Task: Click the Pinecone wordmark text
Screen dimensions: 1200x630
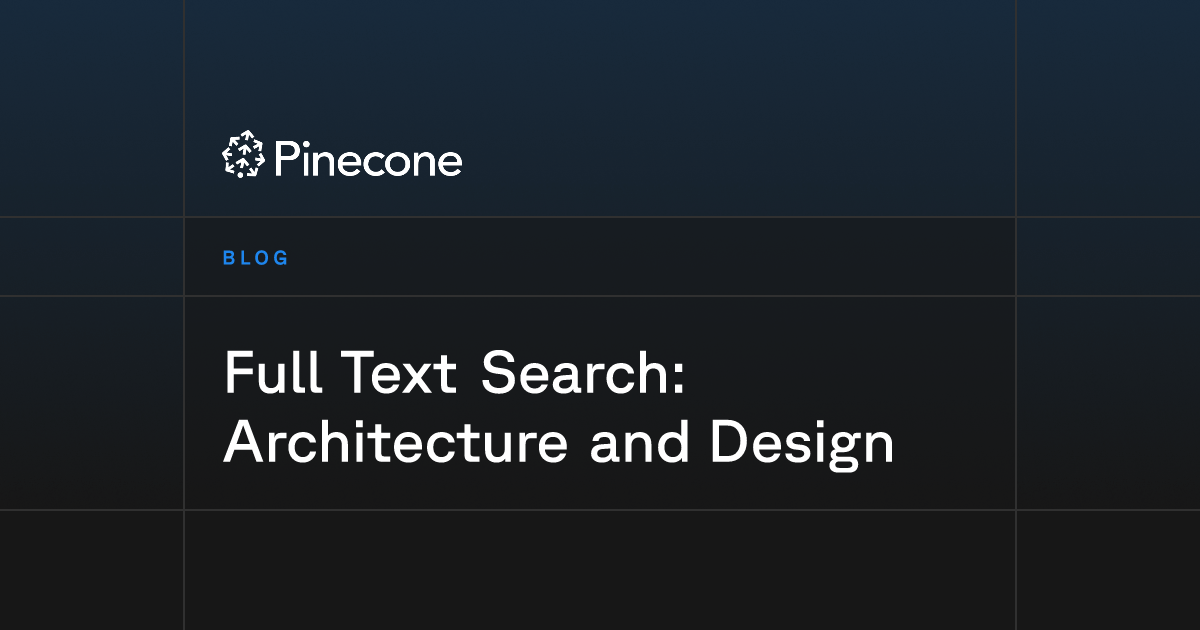Action: pyautogui.click(x=368, y=160)
